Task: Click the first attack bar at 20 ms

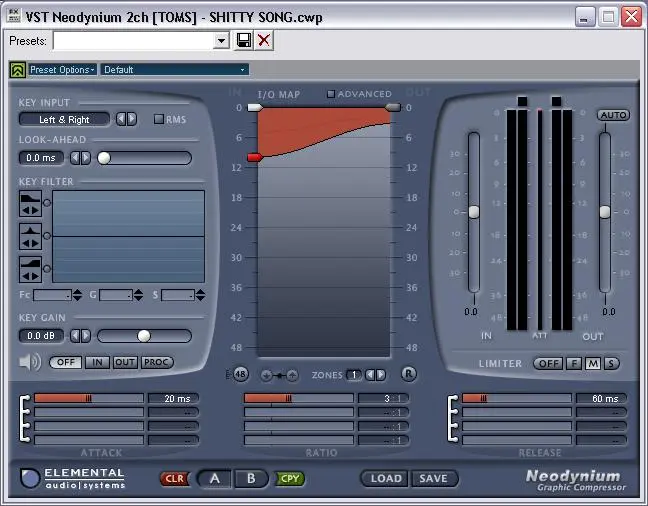Action: tap(89, 398)
